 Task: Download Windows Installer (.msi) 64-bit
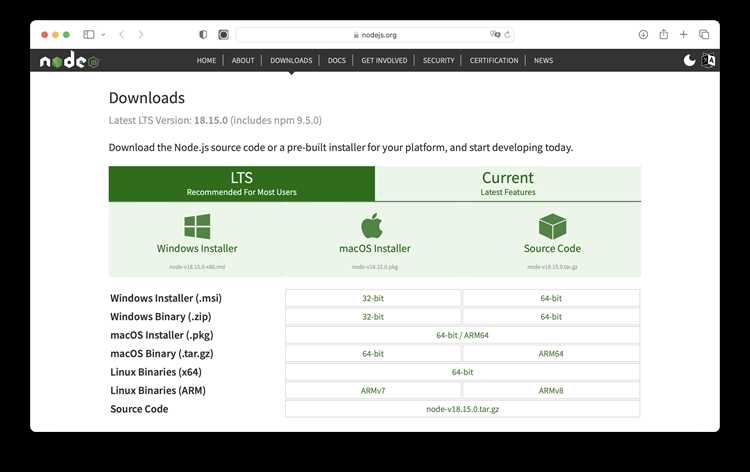coord(551,298)
